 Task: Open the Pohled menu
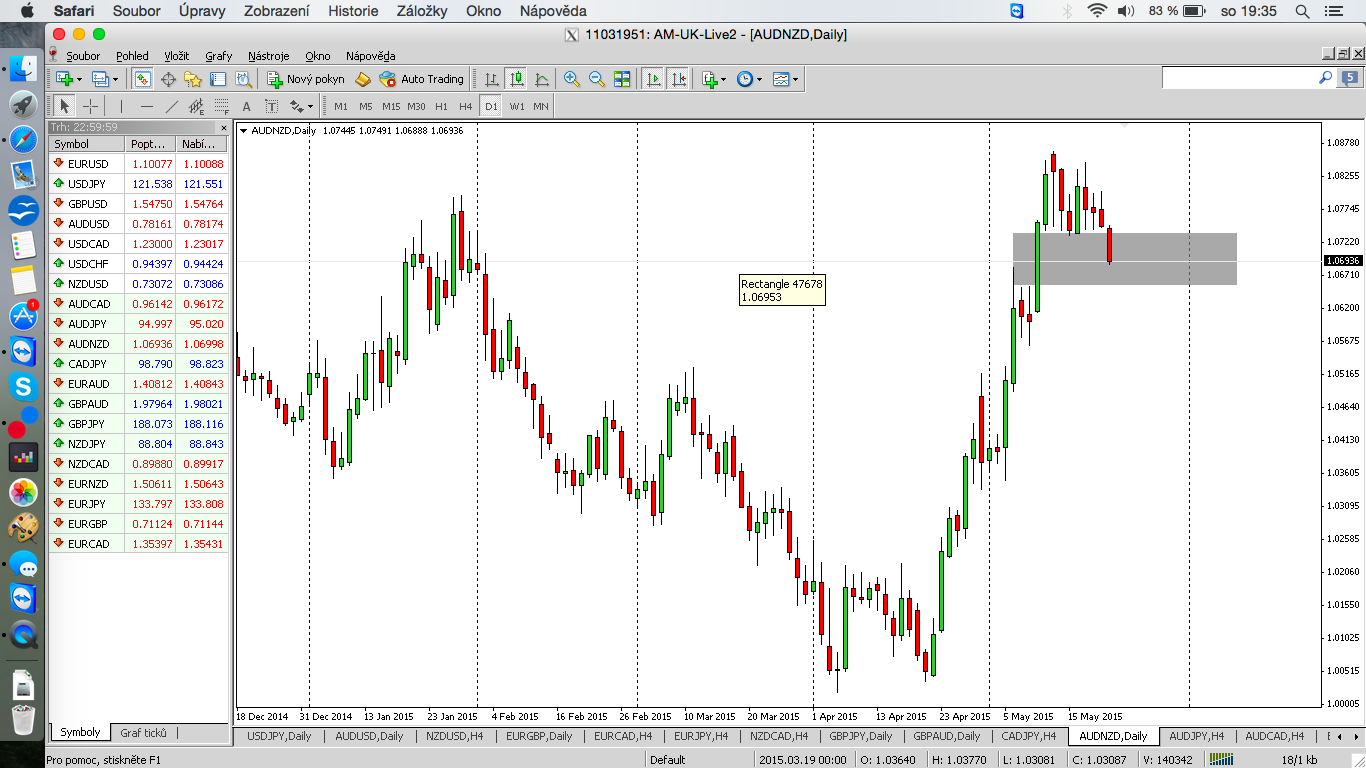pyautogui.click(x=132, y=56)
